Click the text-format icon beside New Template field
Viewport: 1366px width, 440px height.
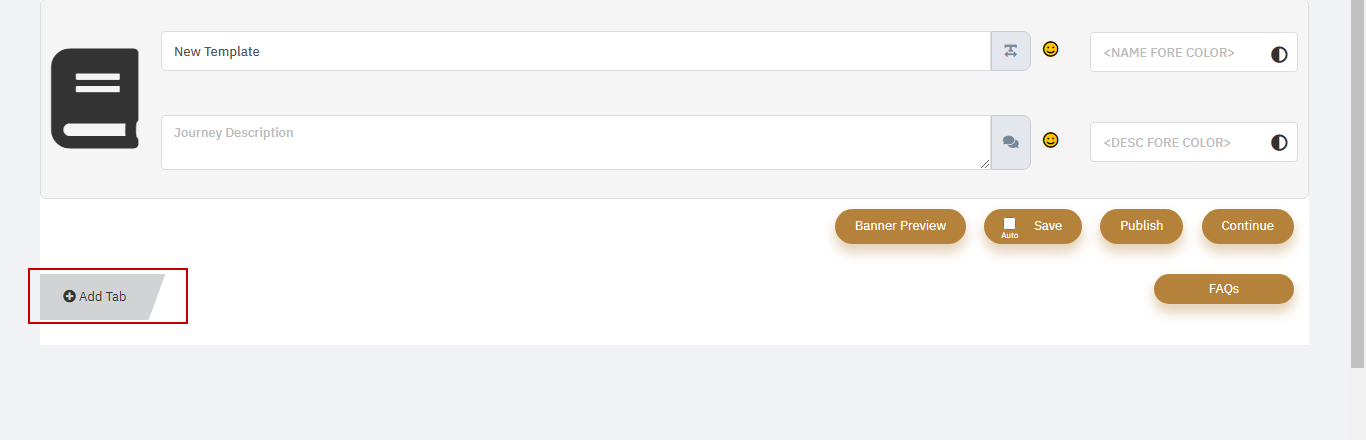coord(1010,51)
